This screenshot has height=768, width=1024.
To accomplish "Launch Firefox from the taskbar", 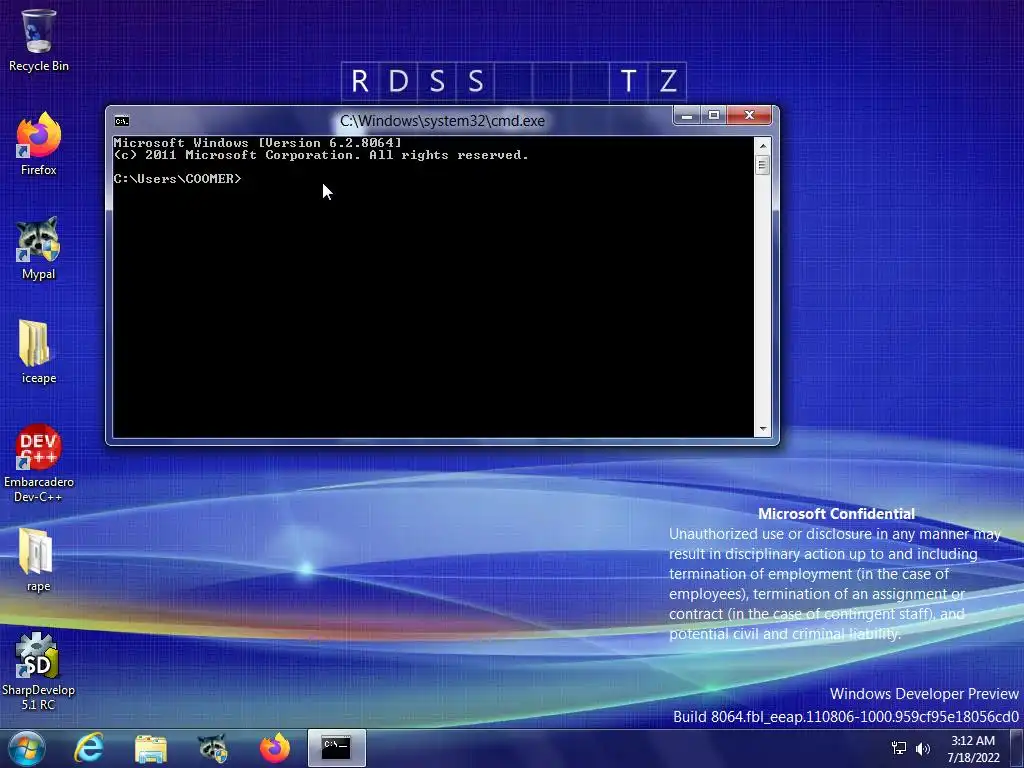I will click(275, 748).
